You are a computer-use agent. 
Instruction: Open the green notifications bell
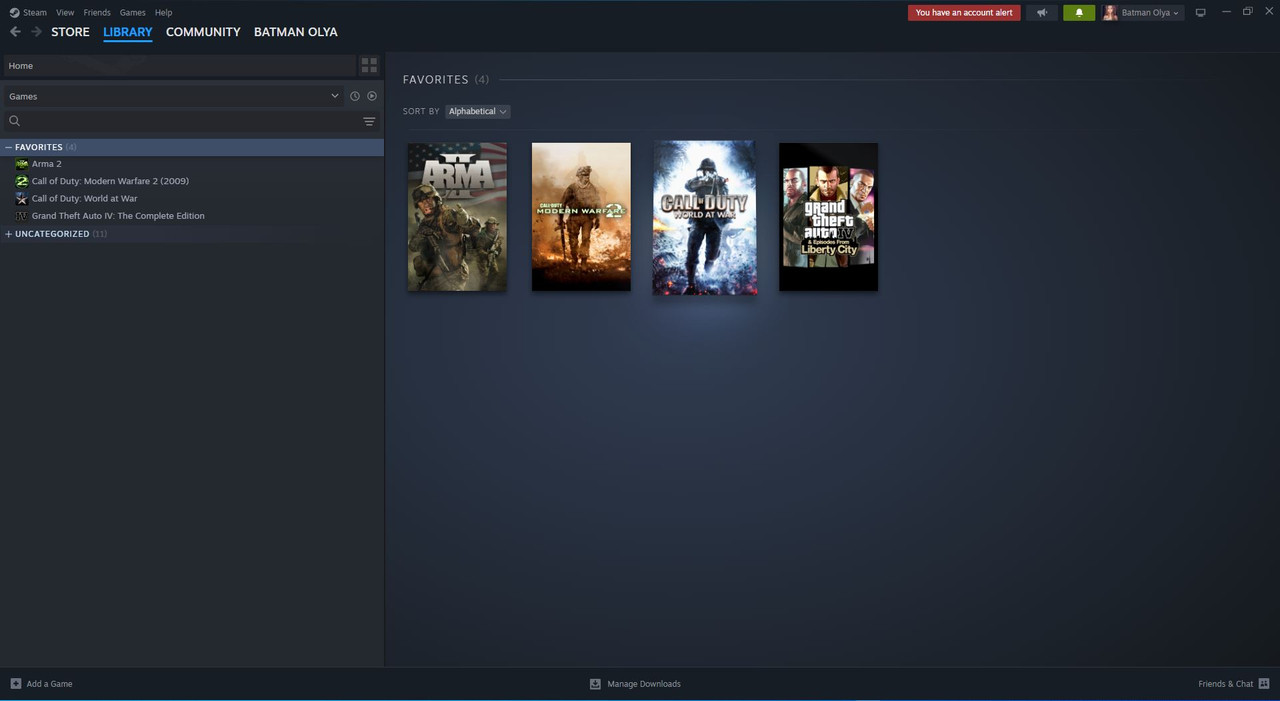1079,13
